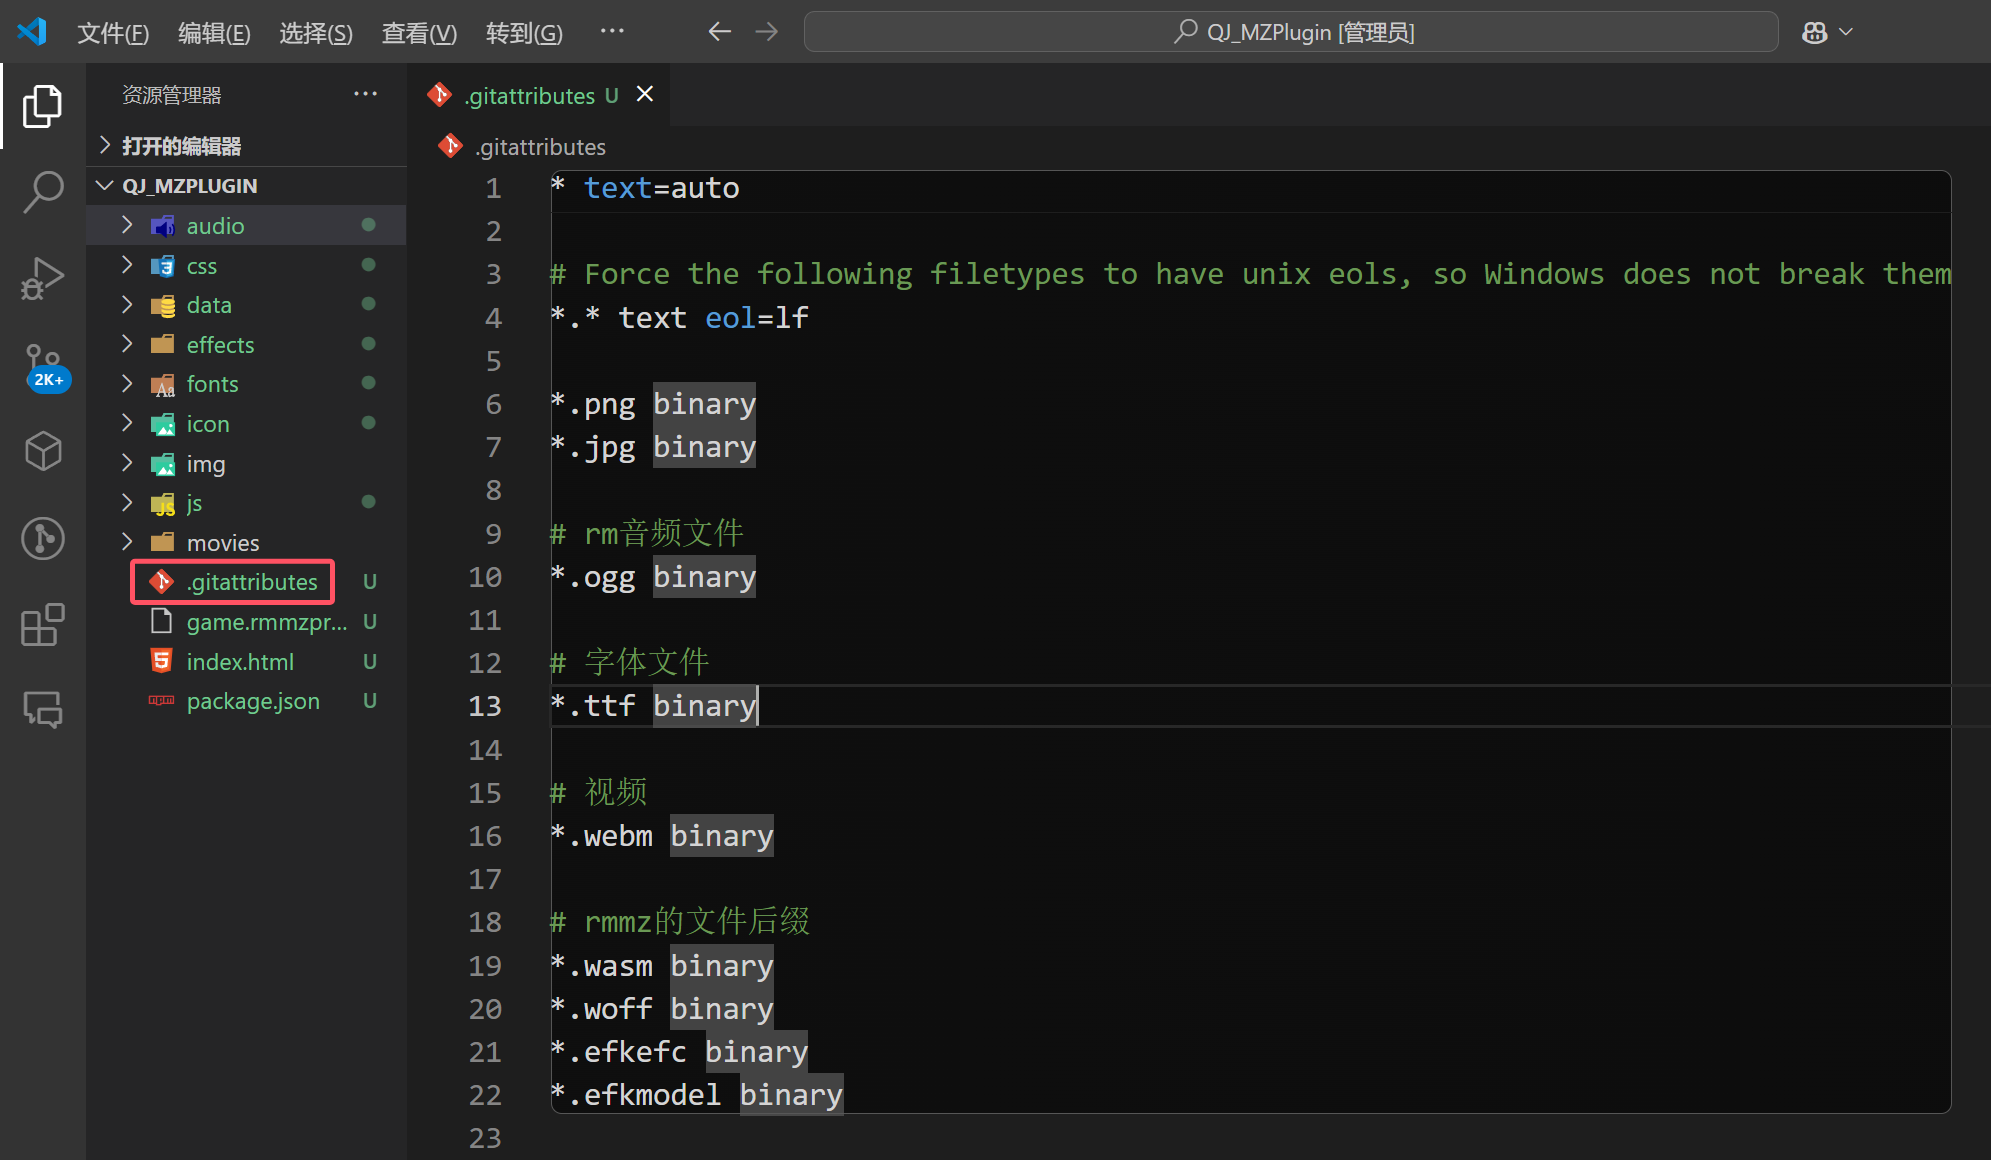Click line number 1 in gutter
Screen dimensions: 1991x1160
[x=493, y=188]
